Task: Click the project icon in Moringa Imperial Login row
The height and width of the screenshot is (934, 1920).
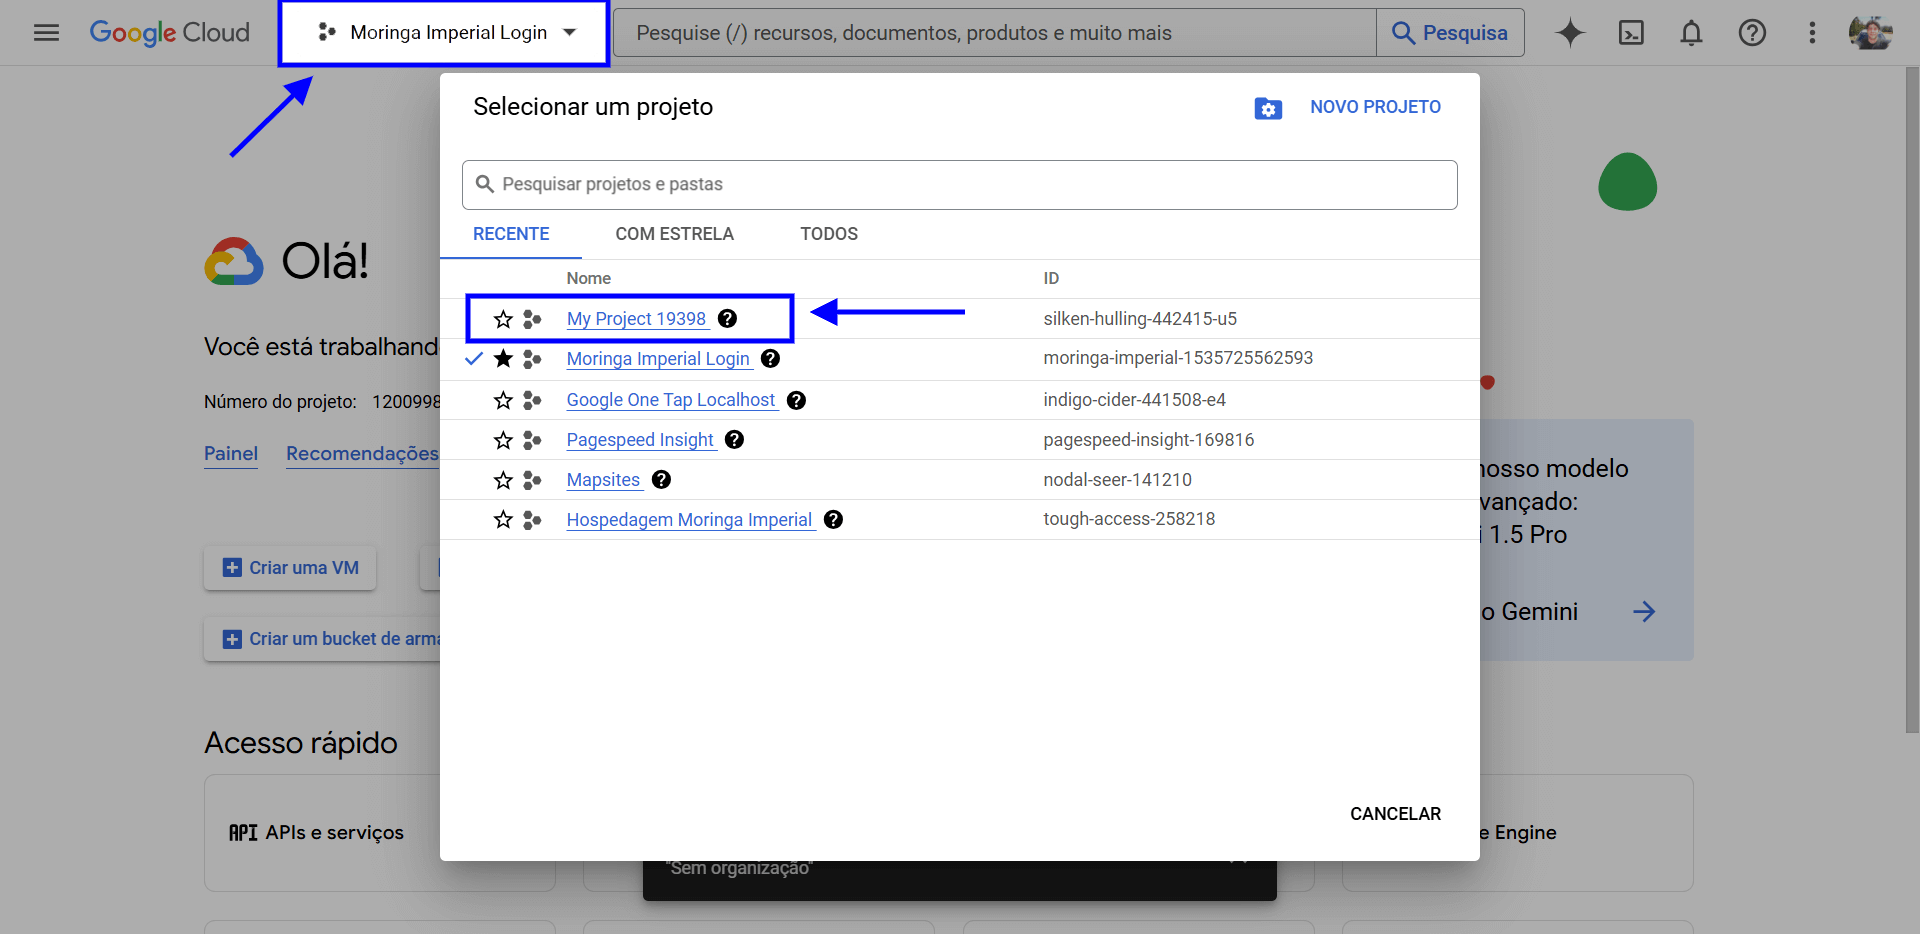Action: [x=532, y=359]
